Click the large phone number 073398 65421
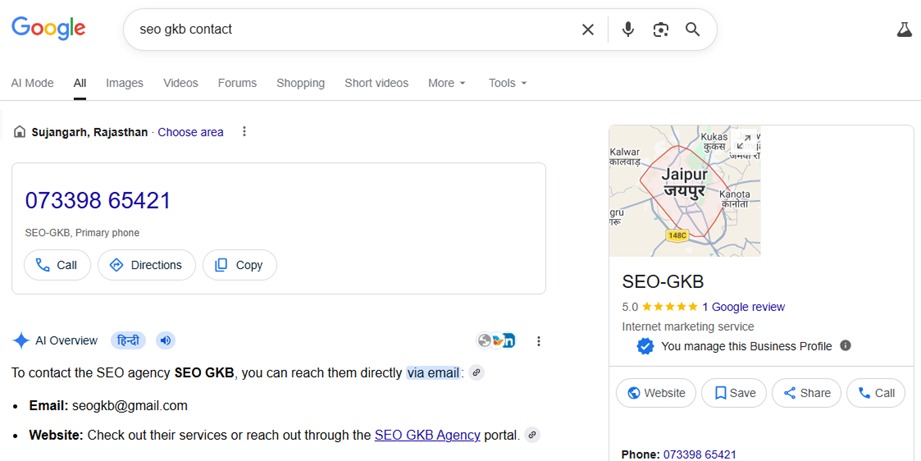Image resolution: width=921 pixels, height=461 pixels. (x=98, y=200)
